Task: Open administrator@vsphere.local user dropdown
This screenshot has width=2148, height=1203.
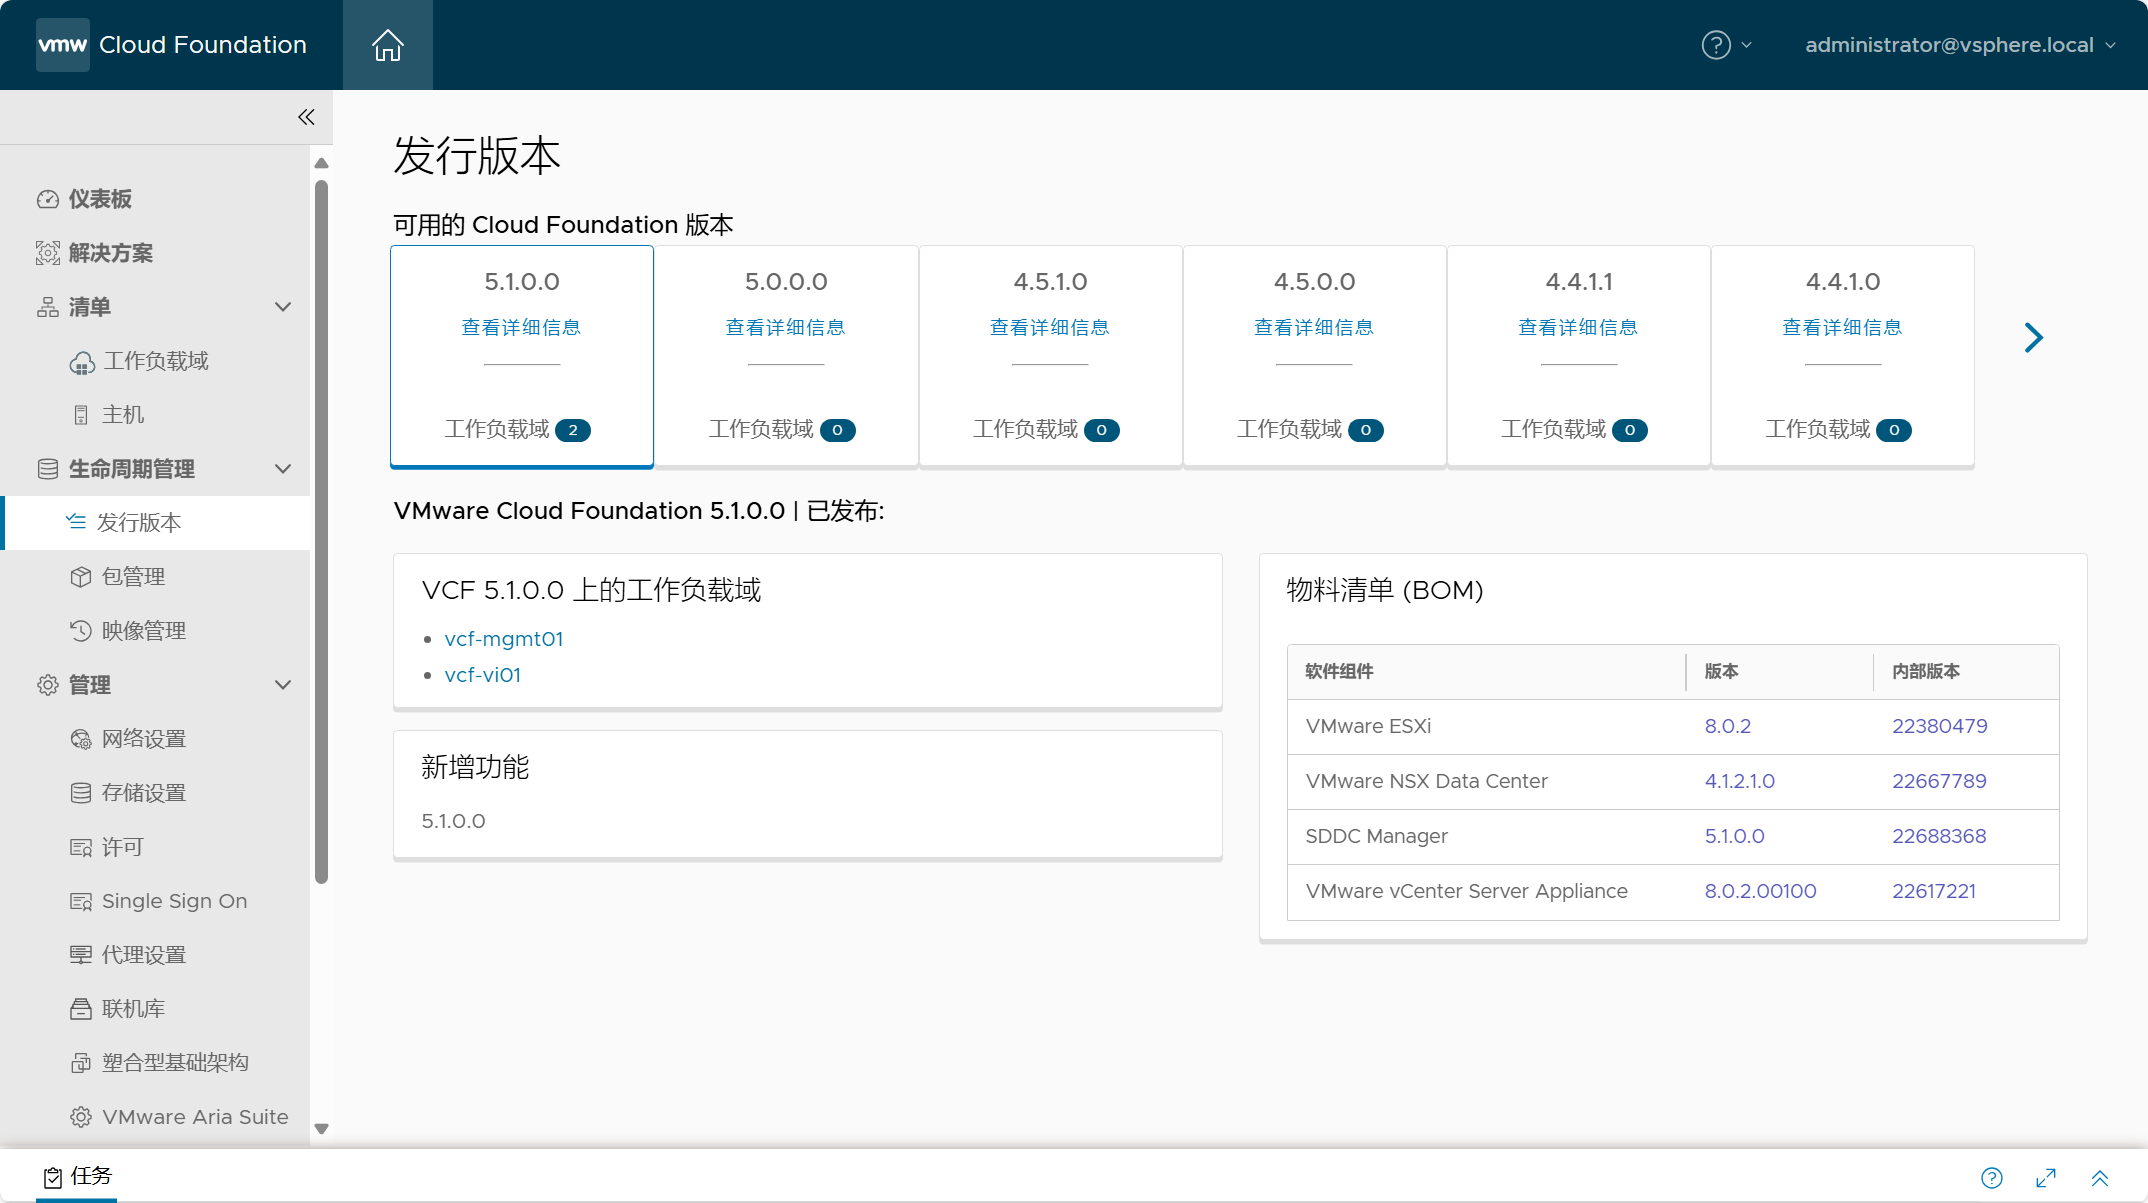Action: (1960, 45)
